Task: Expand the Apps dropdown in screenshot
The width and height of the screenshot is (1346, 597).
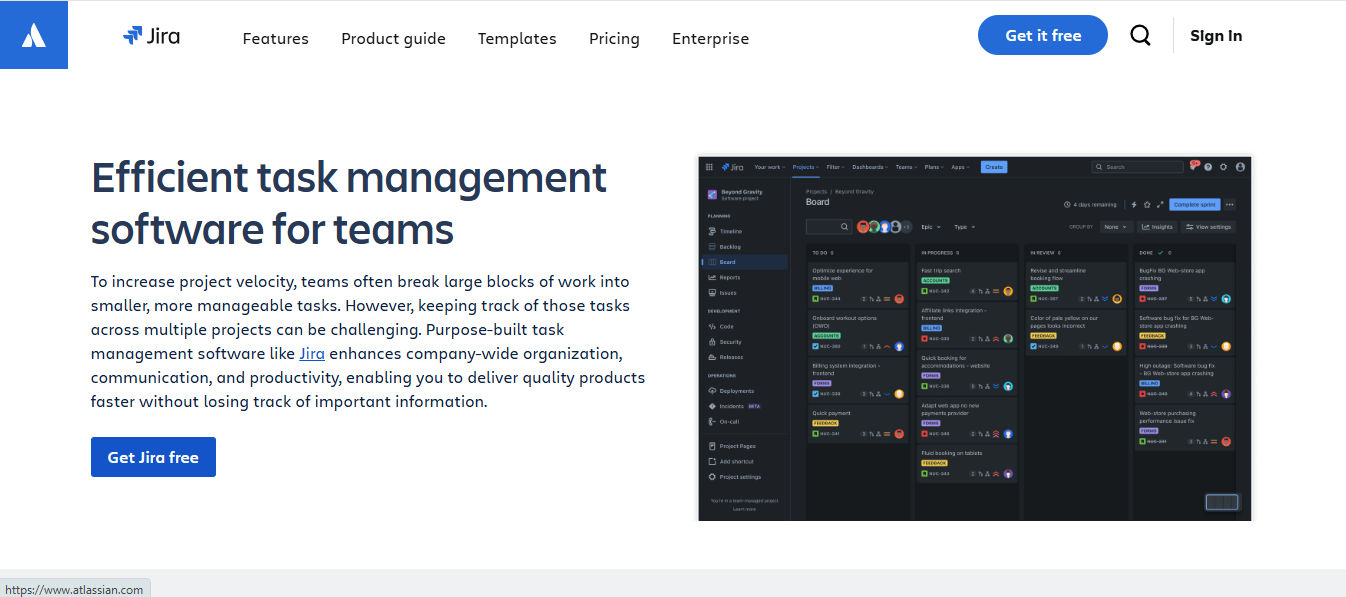Action: (x=960, y=167)
